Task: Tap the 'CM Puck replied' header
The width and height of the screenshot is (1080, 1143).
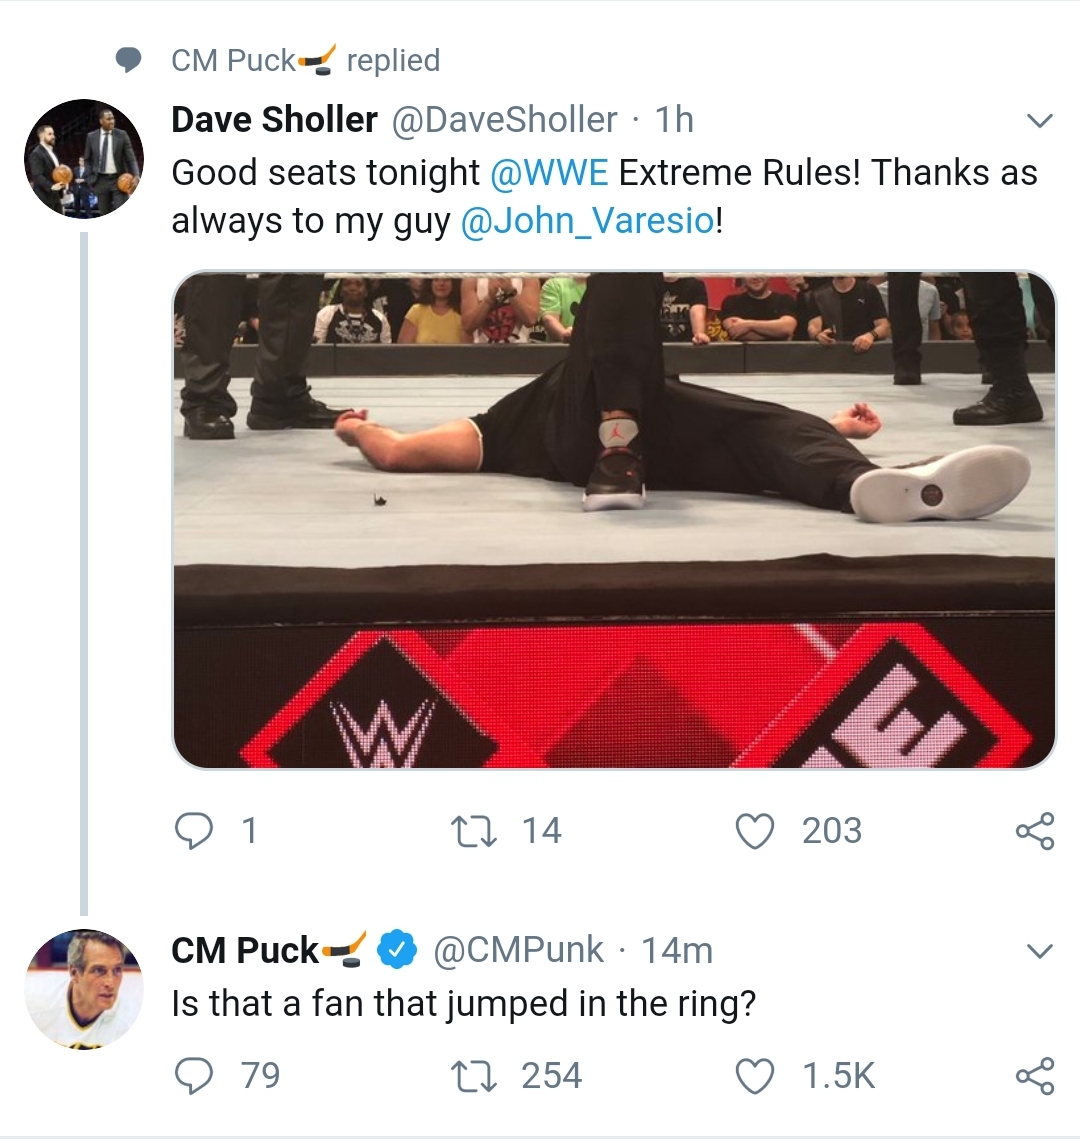Action: click(305, 60)
